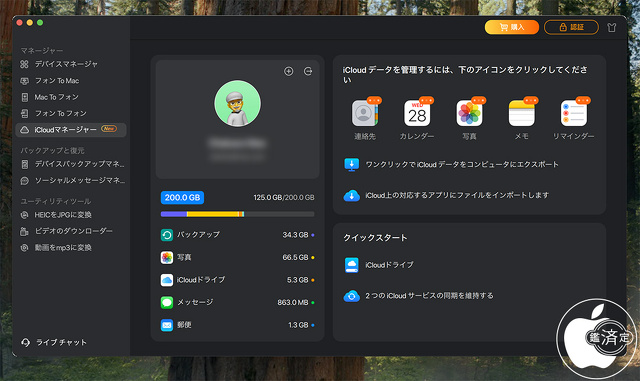
Task: Open the メモ notes icon
Action: [x=521, y=113]
